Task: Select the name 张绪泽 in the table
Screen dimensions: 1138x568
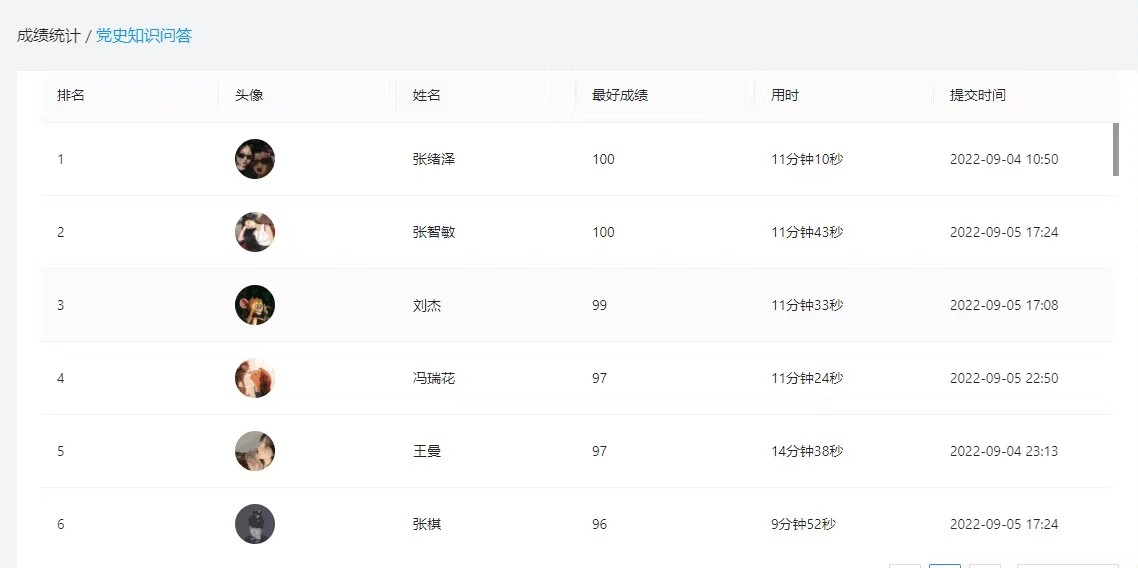Action: pyautogui.click(x=434, y=159)
